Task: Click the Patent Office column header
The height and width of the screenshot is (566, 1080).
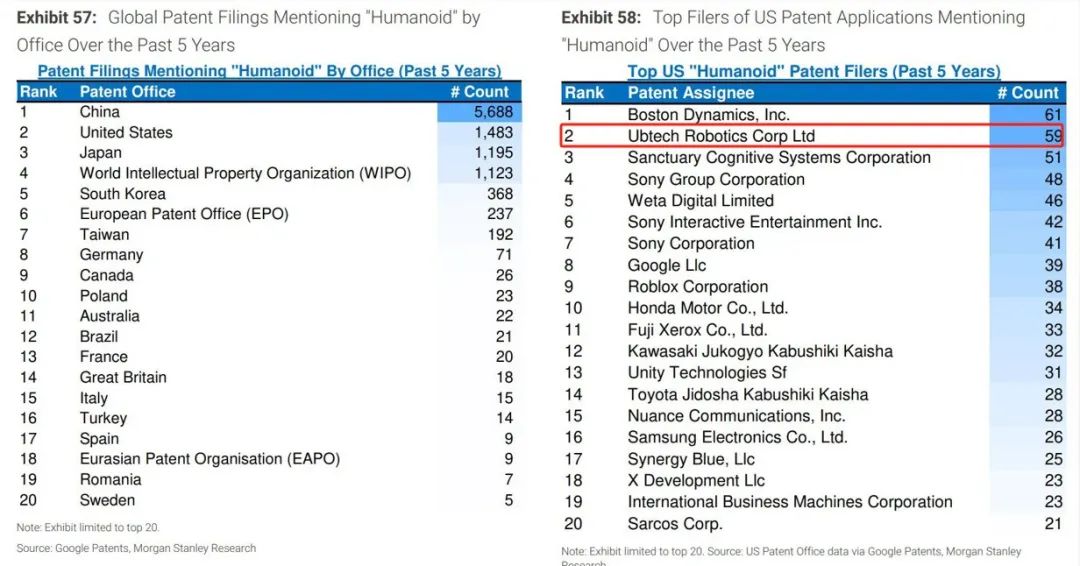Action: (127, 92)
